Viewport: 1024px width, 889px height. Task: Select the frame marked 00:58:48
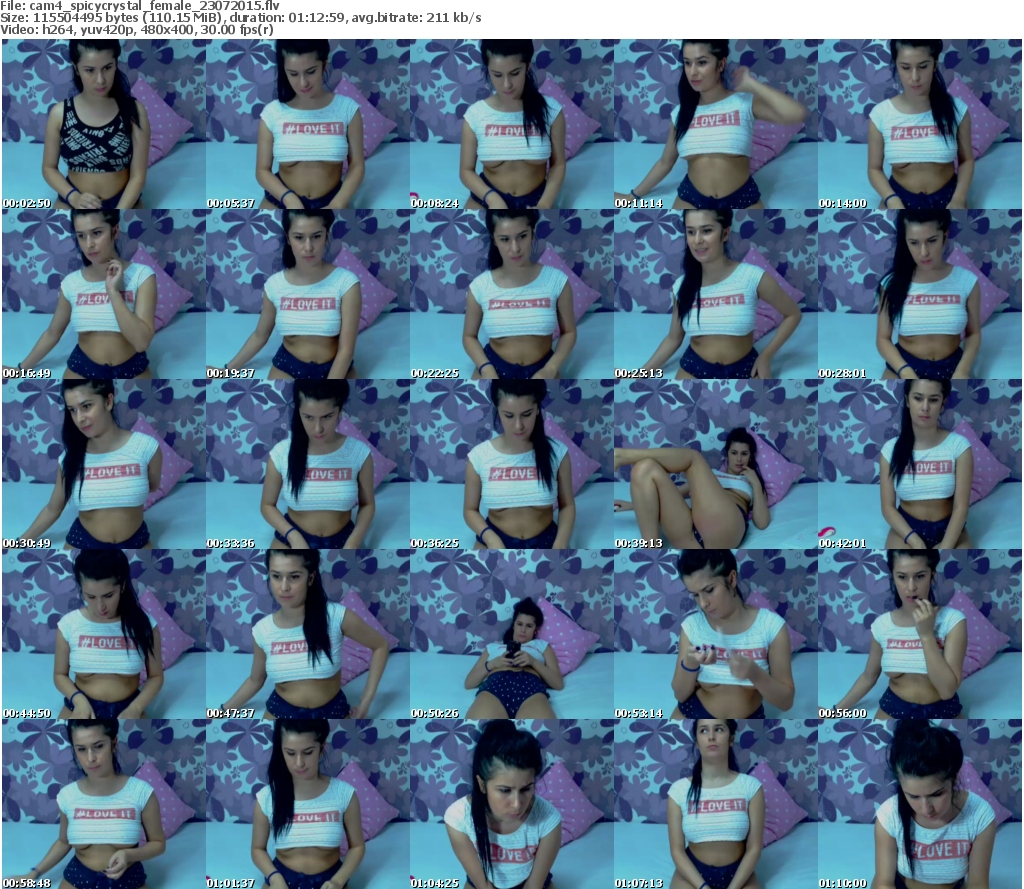click(x=103, y=804)
